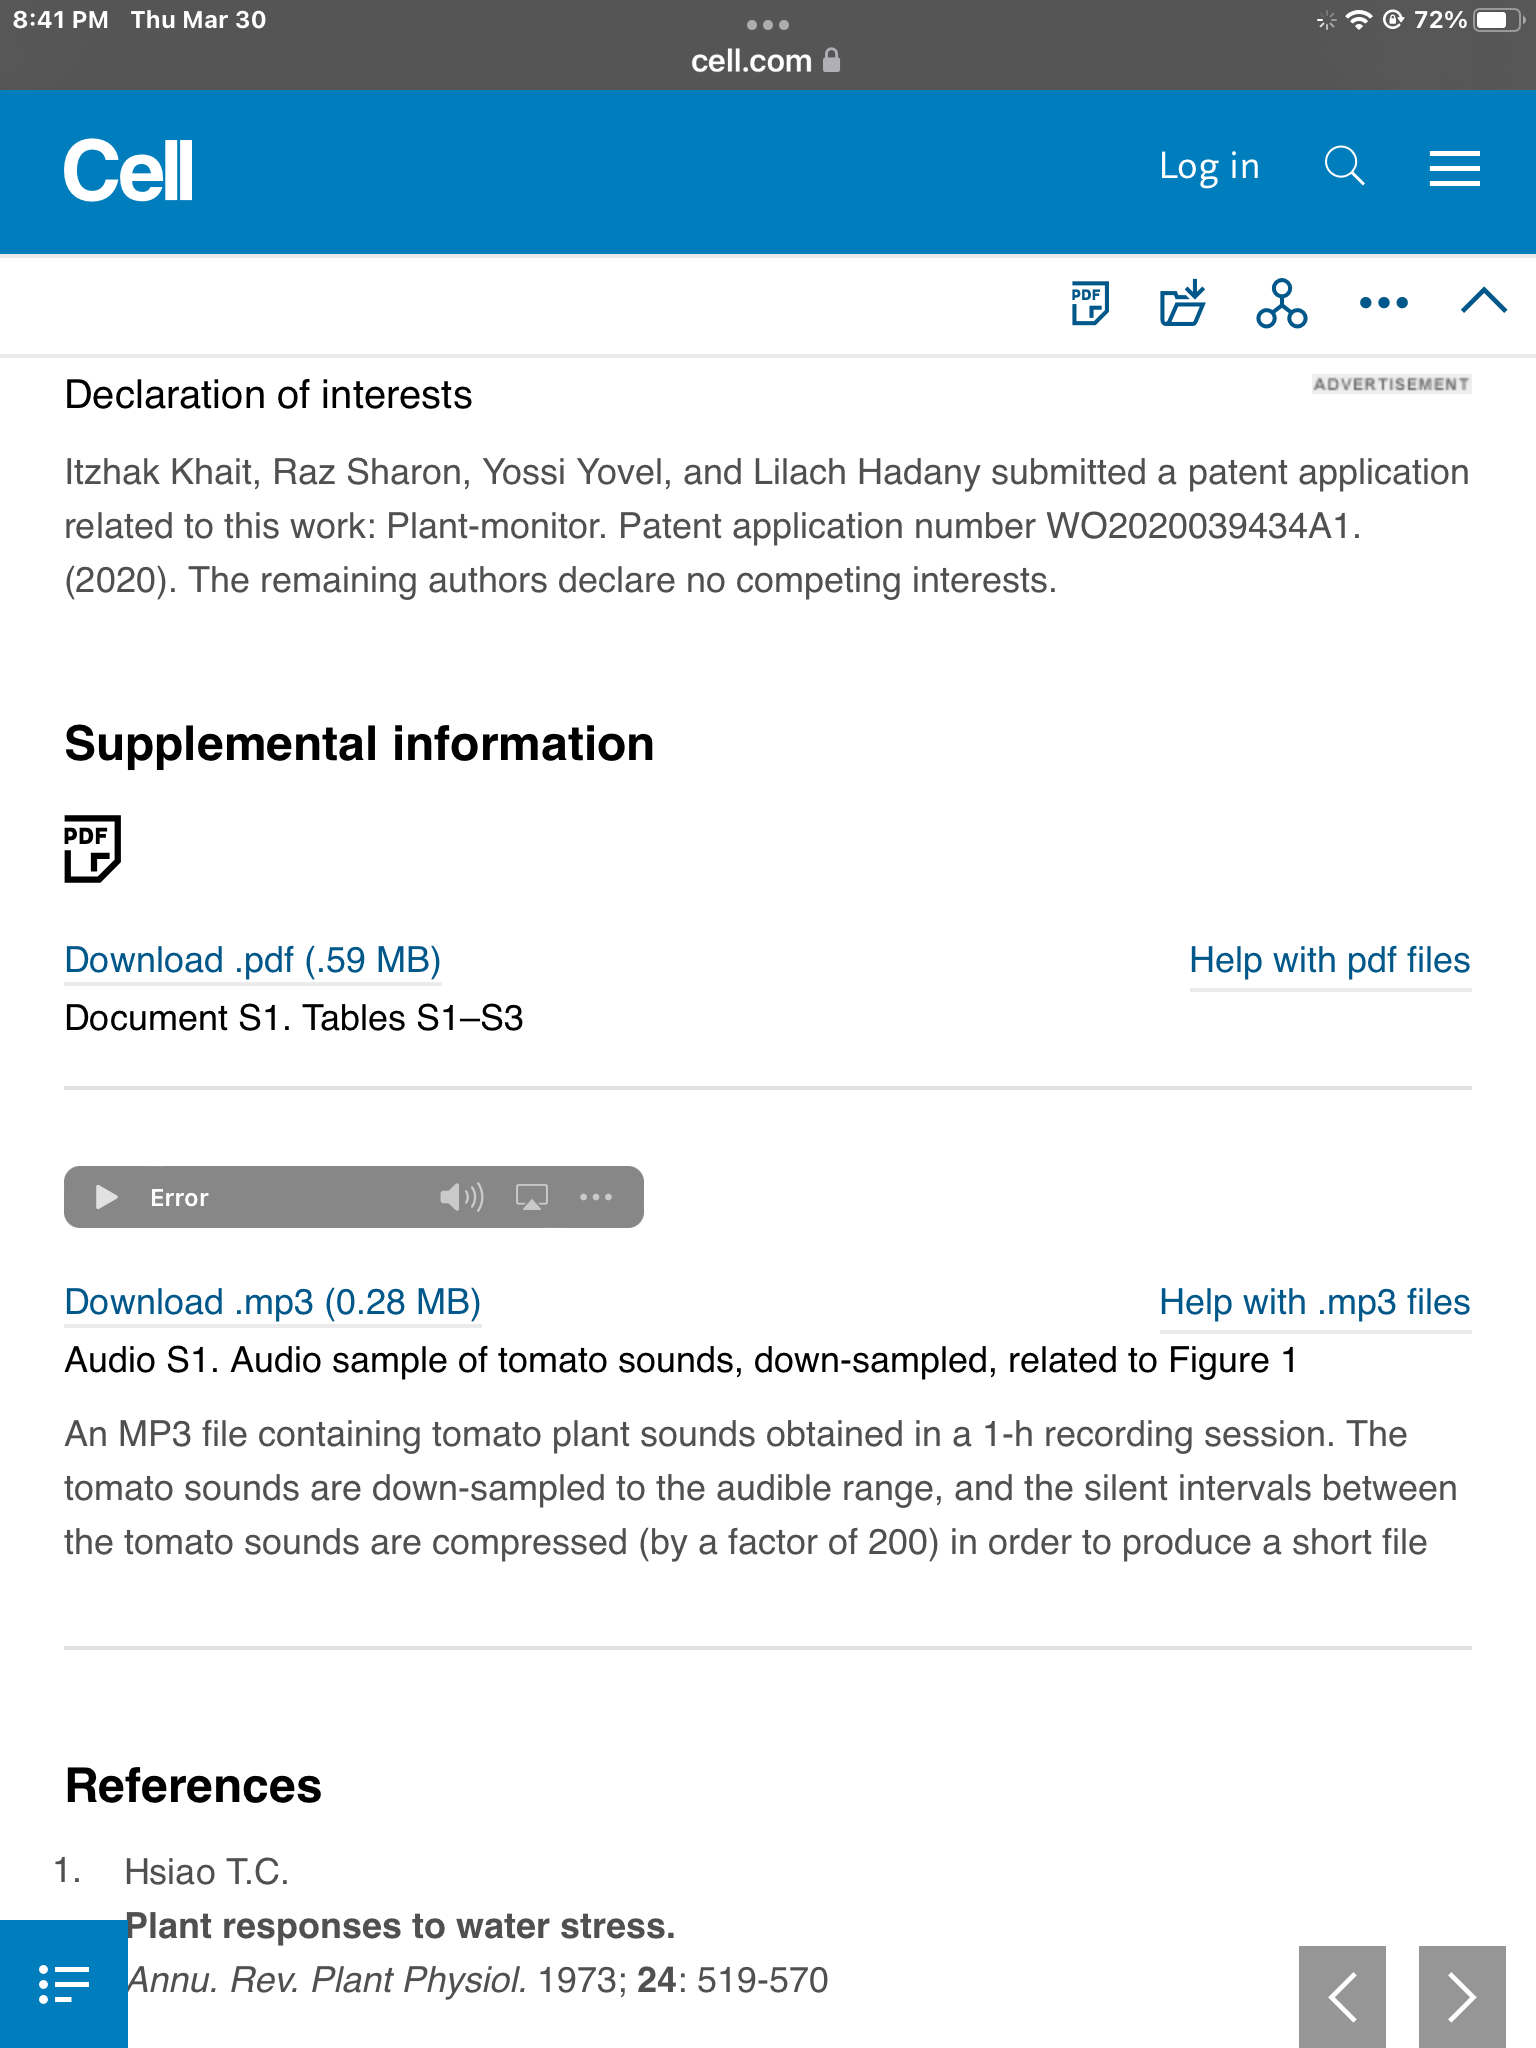Go to the previous article arrow

coord(1342,1997)
